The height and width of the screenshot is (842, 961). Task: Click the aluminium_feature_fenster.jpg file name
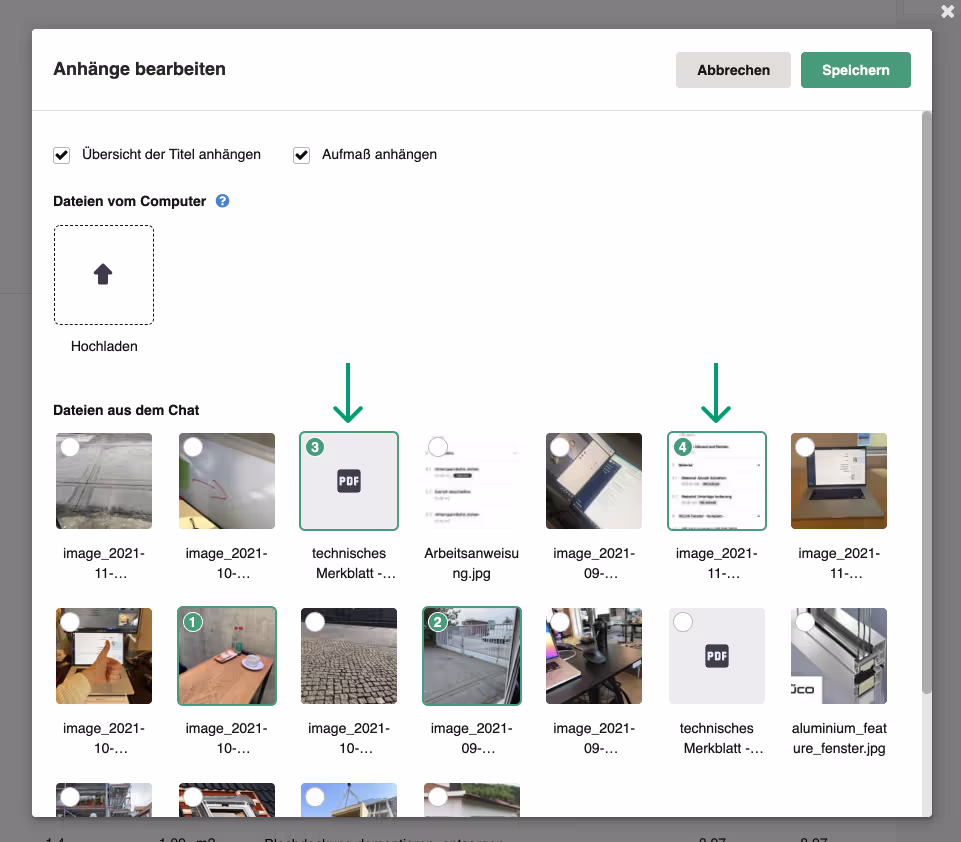coord(839,738)
